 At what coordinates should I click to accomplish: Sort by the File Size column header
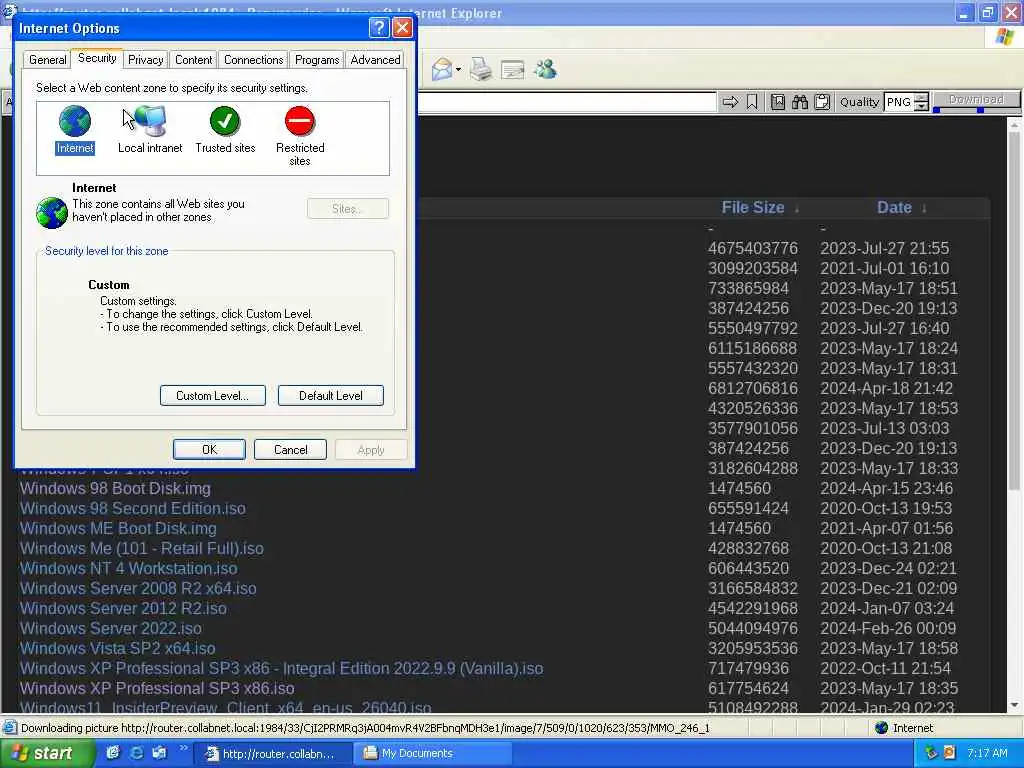pos(752,208)
